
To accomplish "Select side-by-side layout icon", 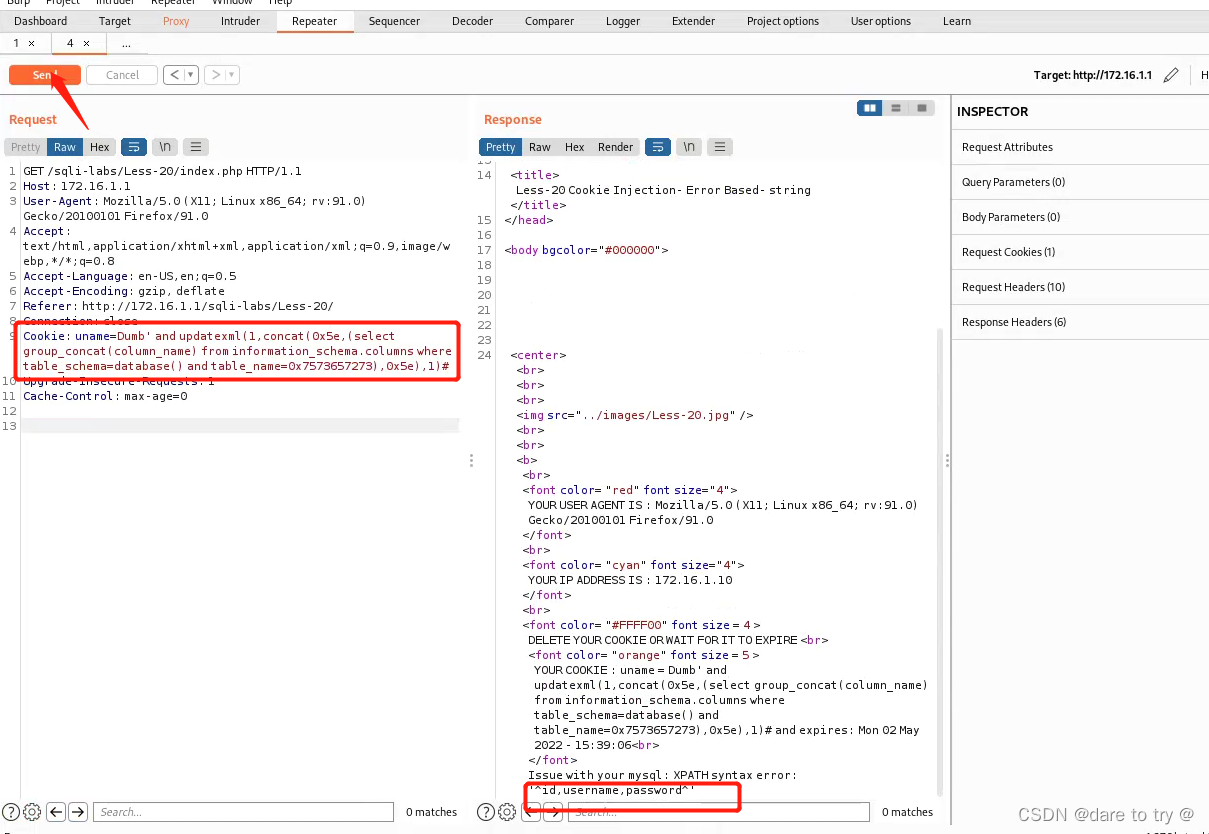I will 870,108.
